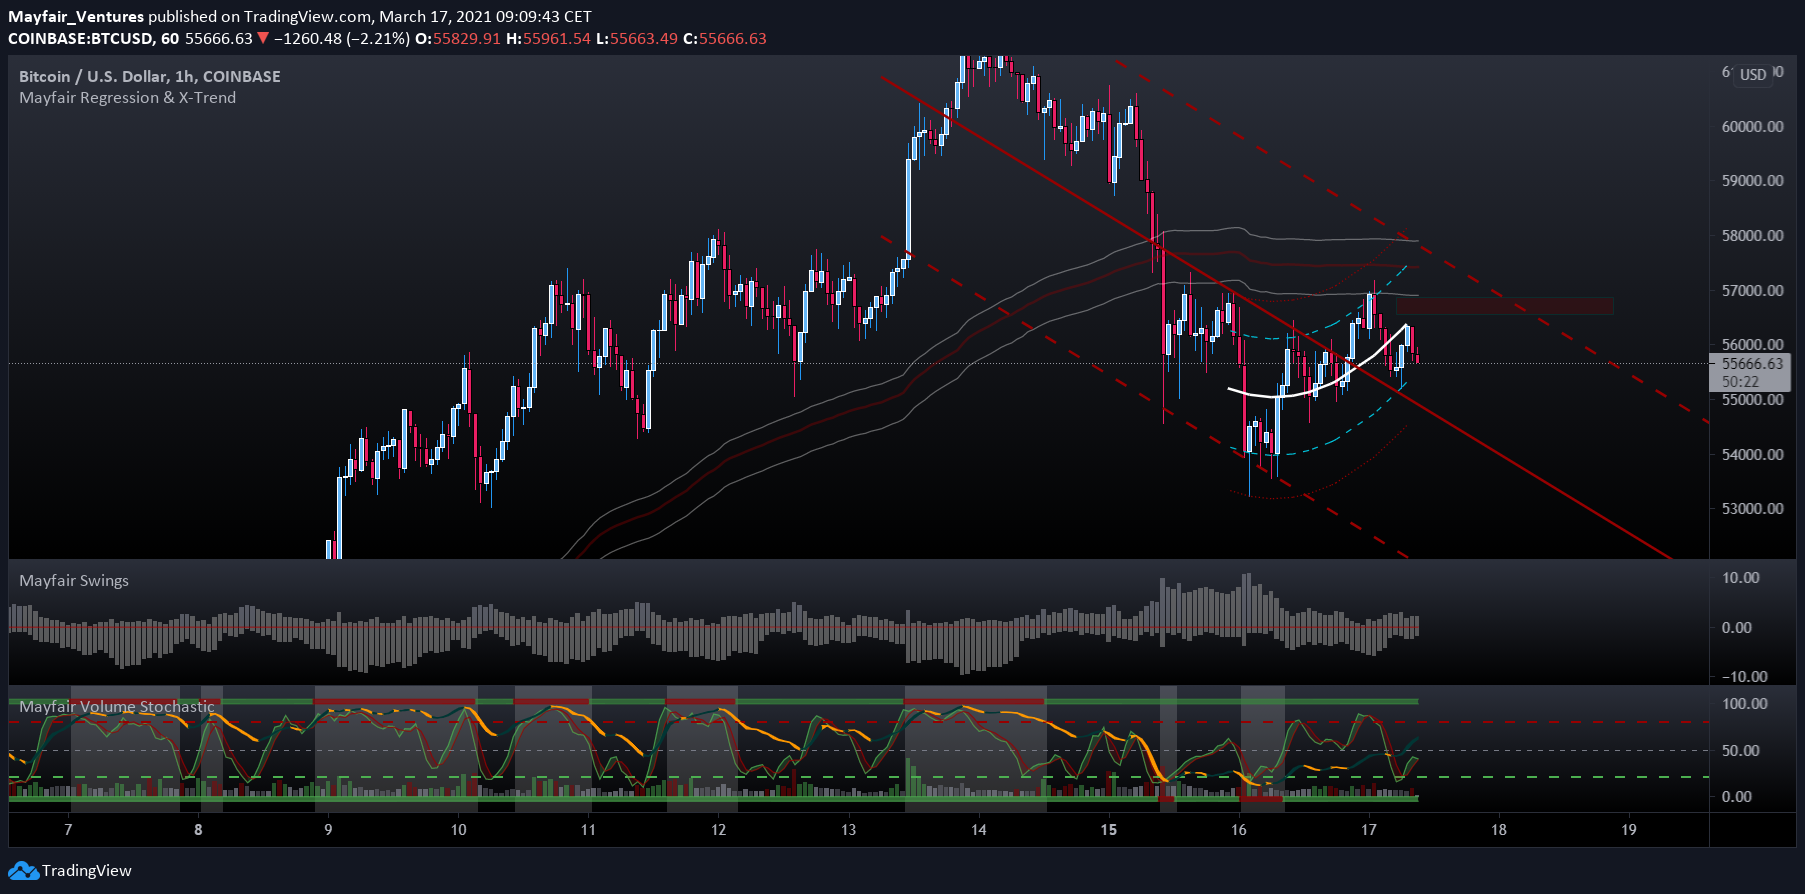Screen dimensions: 1805x894
Task: Click the Bitcoin / U.S. Dollar, 1h, COINBASE title
Action: coord(150,77)
